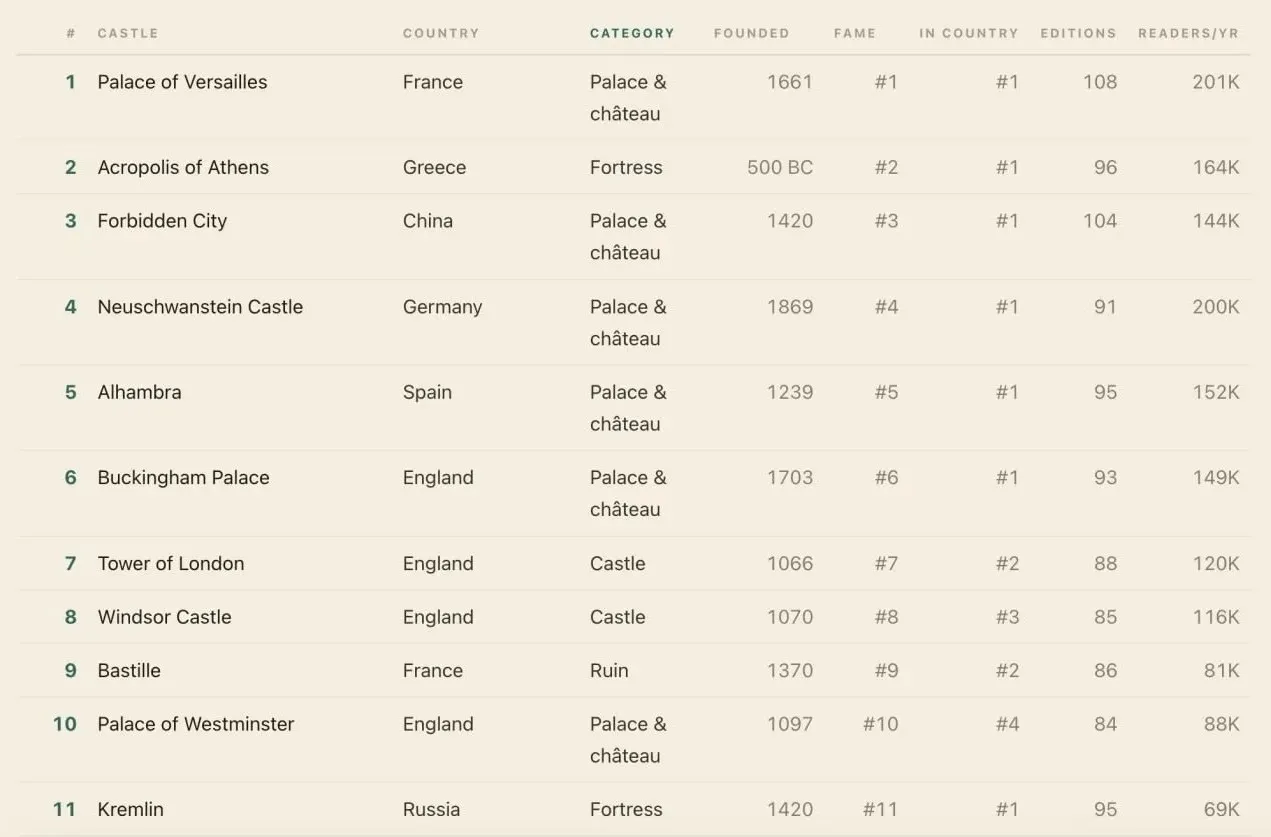1271x837 pixels.
Task: Click founded year 1370
Action: click(x=790, y=670)
